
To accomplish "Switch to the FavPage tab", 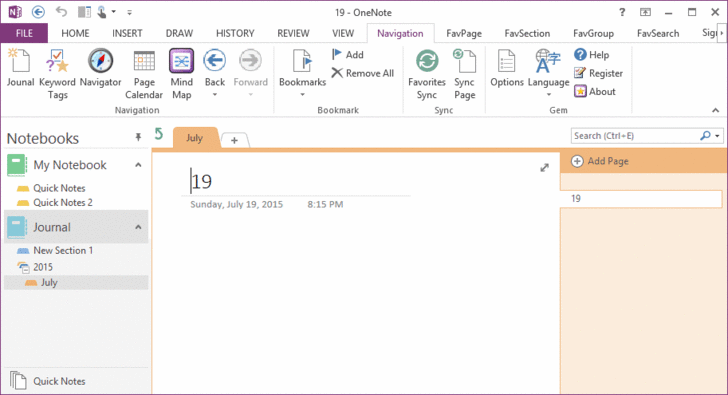I will (x=464, y=33).
